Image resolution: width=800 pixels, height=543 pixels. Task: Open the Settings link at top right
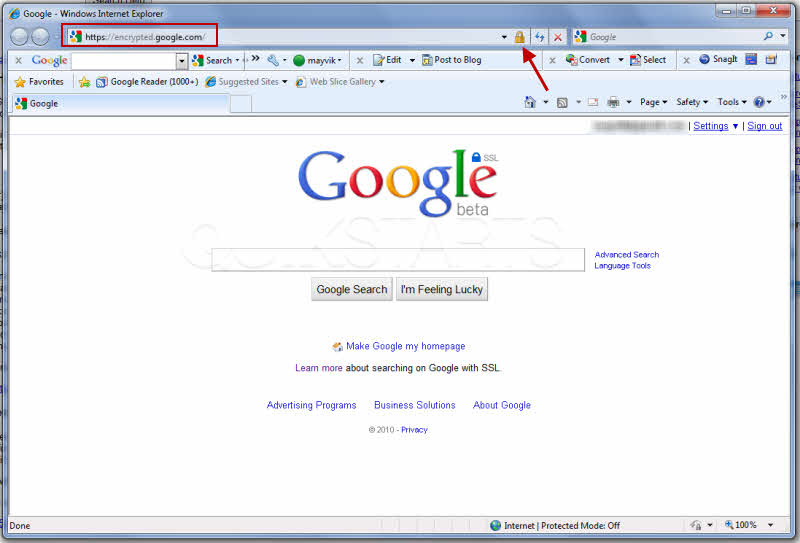(710, 126)
